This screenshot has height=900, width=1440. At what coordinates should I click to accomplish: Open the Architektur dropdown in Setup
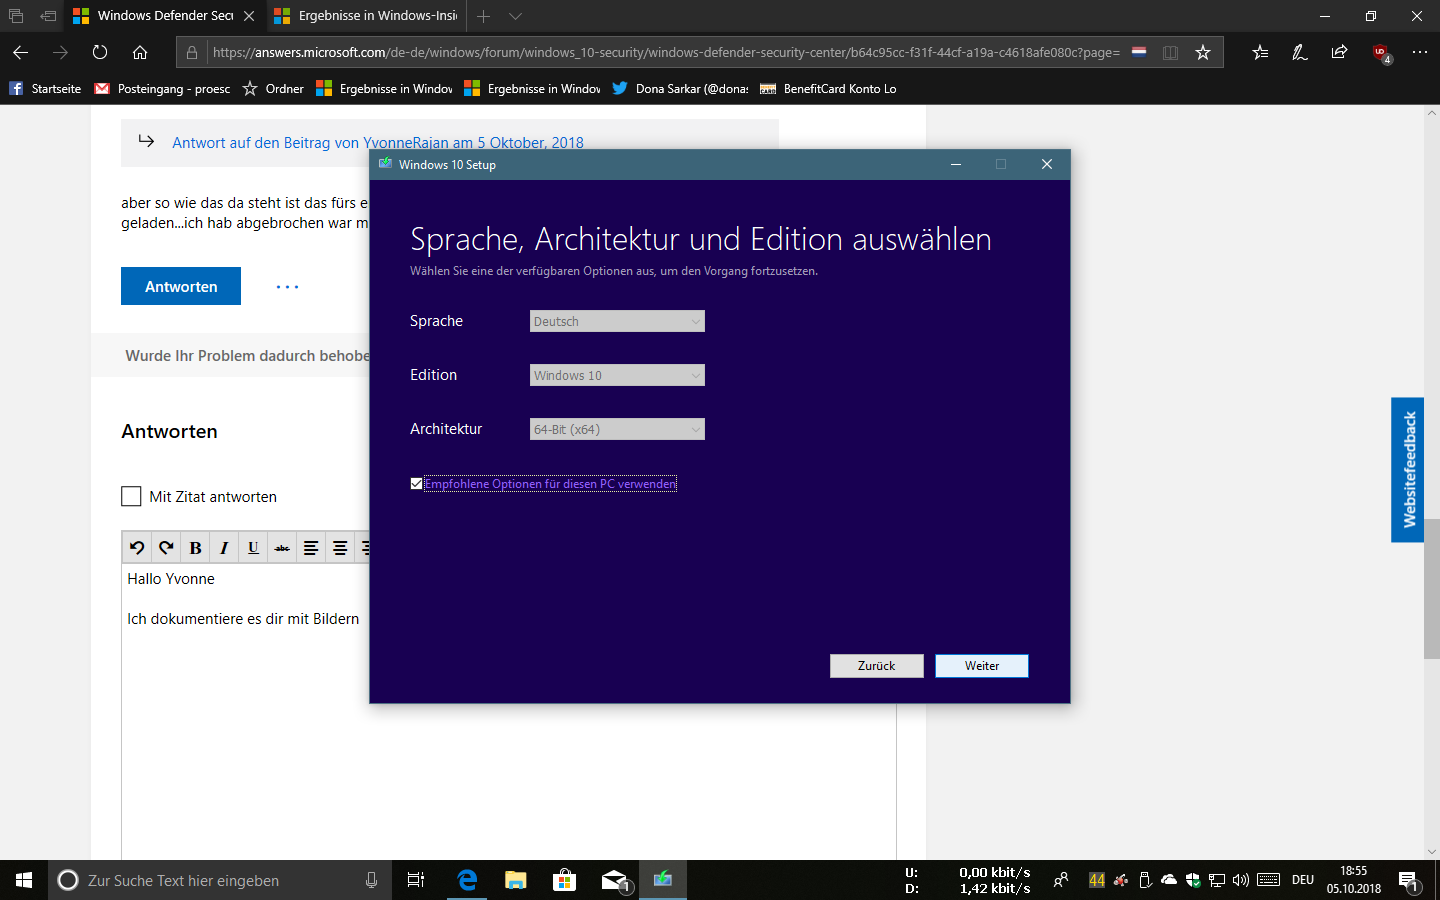(x=617, y=429)
